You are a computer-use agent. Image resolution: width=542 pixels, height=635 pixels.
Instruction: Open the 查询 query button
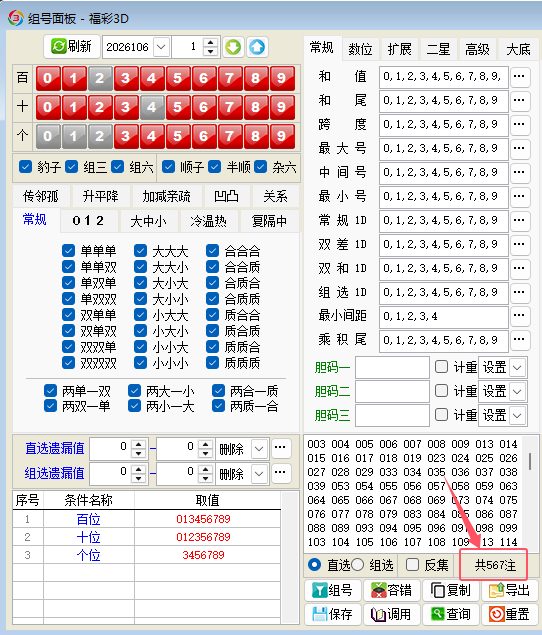point(451,614)
